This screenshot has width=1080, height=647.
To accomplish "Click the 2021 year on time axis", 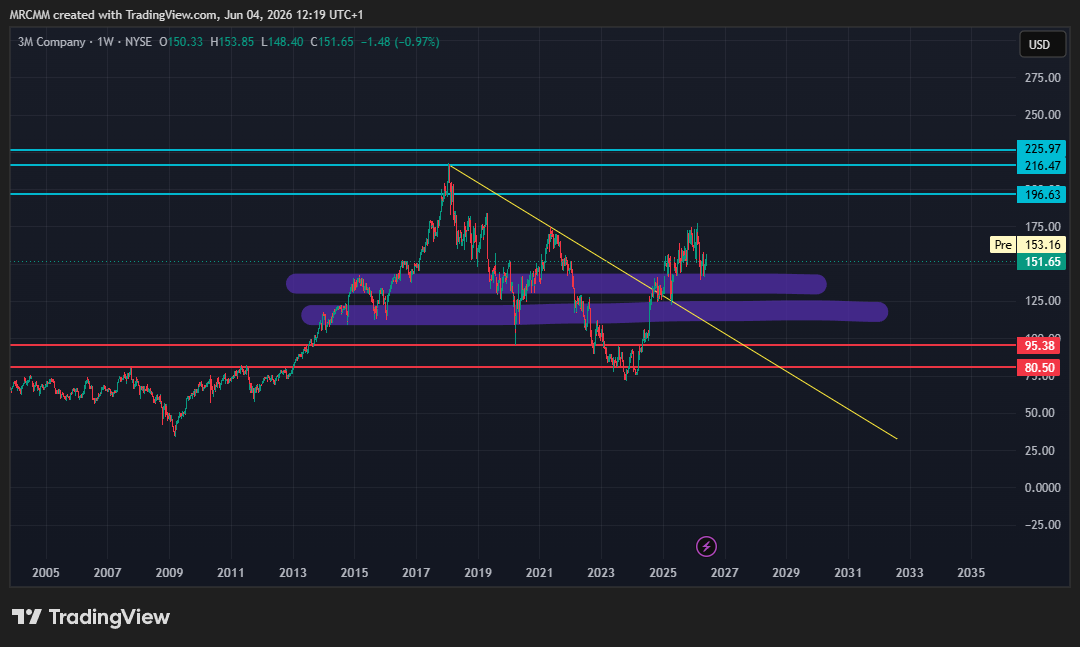I will coord(539,573).
